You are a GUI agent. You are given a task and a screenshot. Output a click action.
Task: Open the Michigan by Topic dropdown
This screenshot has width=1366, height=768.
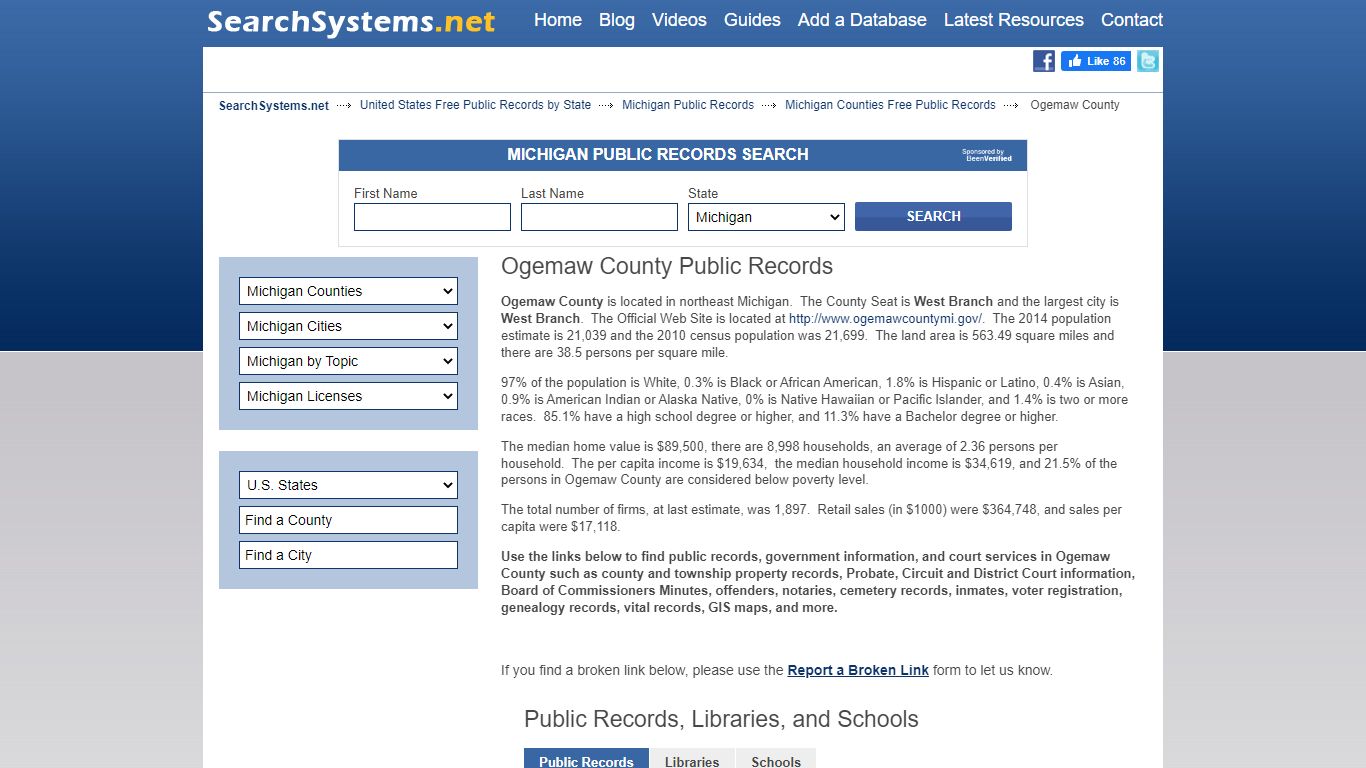tap(348, 361)
